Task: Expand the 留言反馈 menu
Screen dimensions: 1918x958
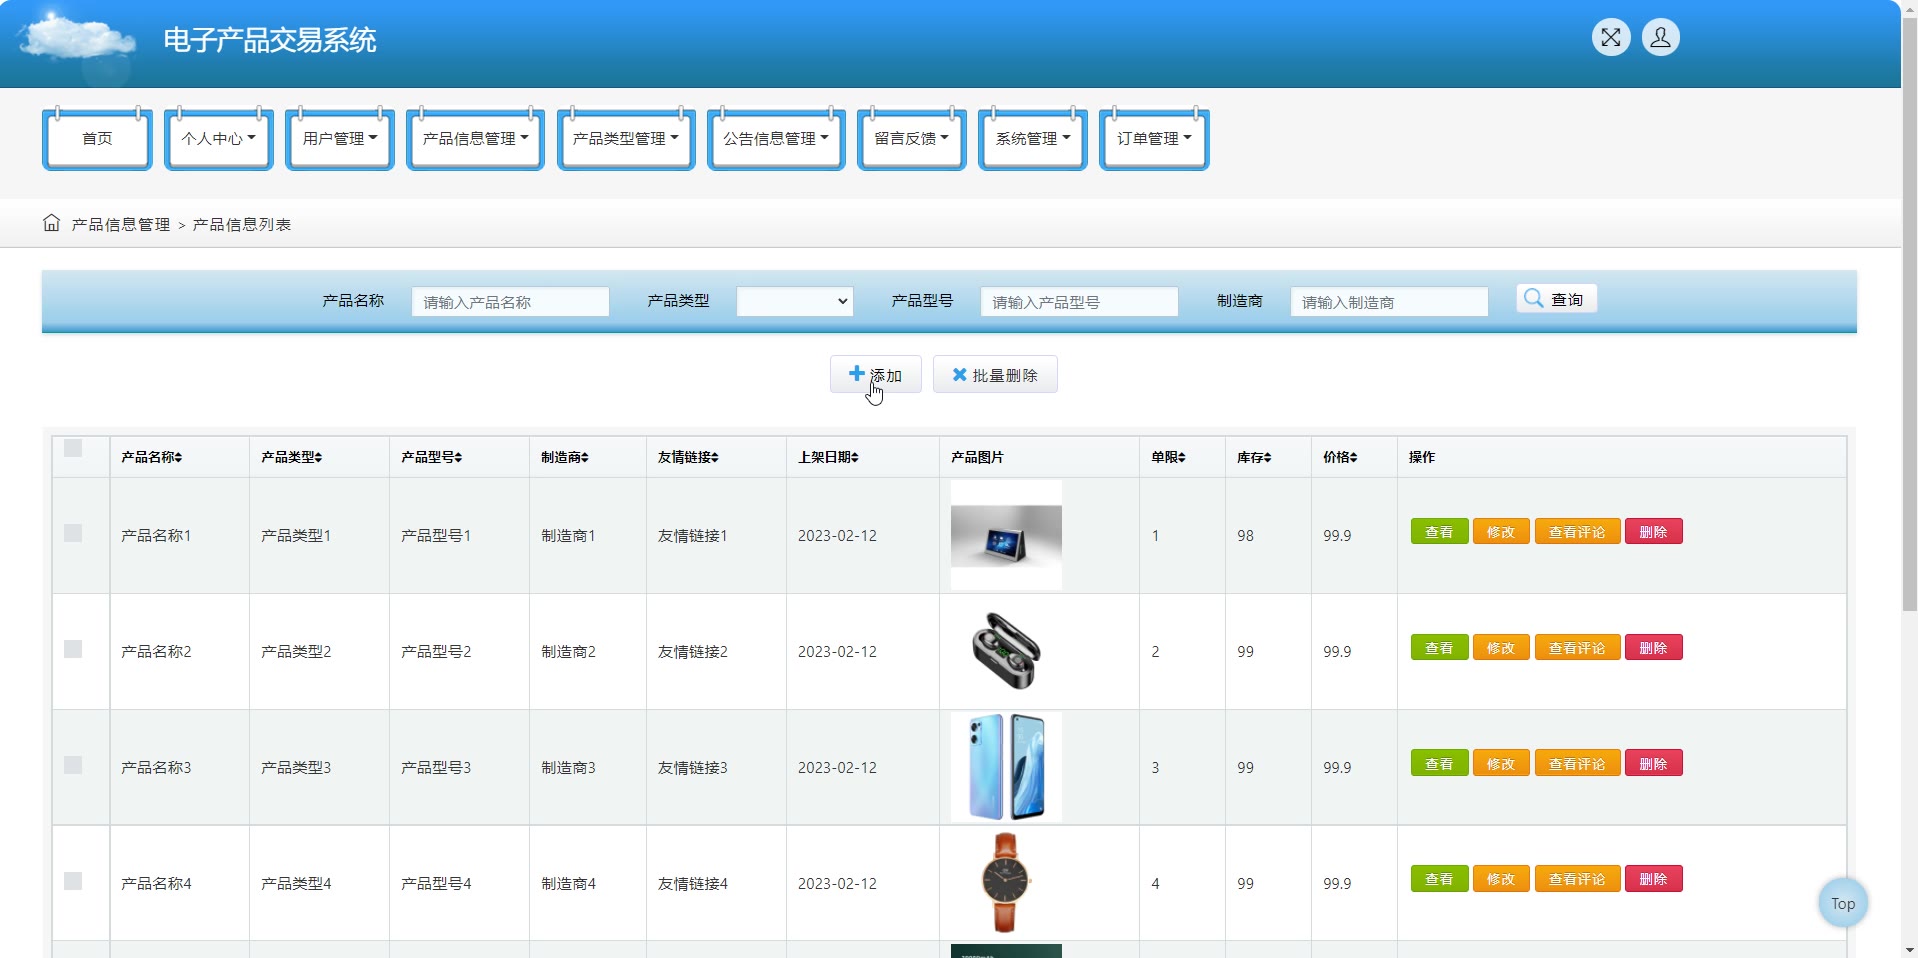Action: pos(912,139)
